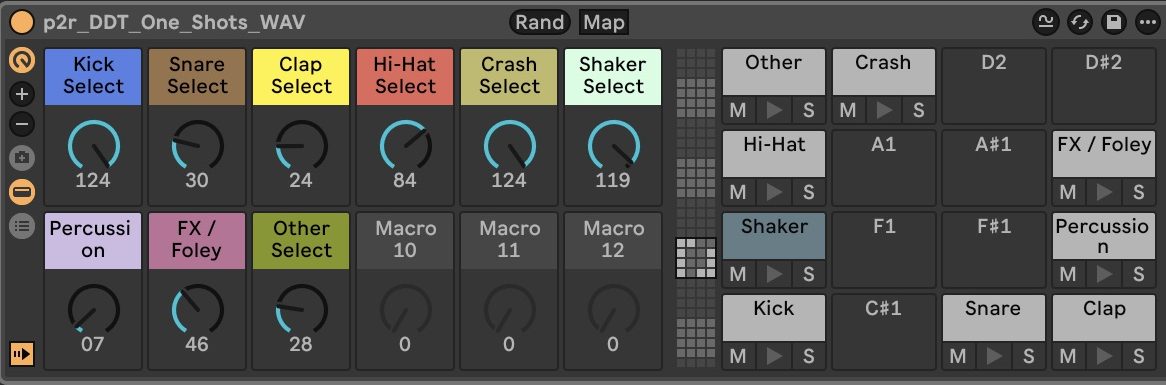This screenshot has height=385, width=1166.
Task: Mute the FX / Foley pad
Action: click(1068, 192)
